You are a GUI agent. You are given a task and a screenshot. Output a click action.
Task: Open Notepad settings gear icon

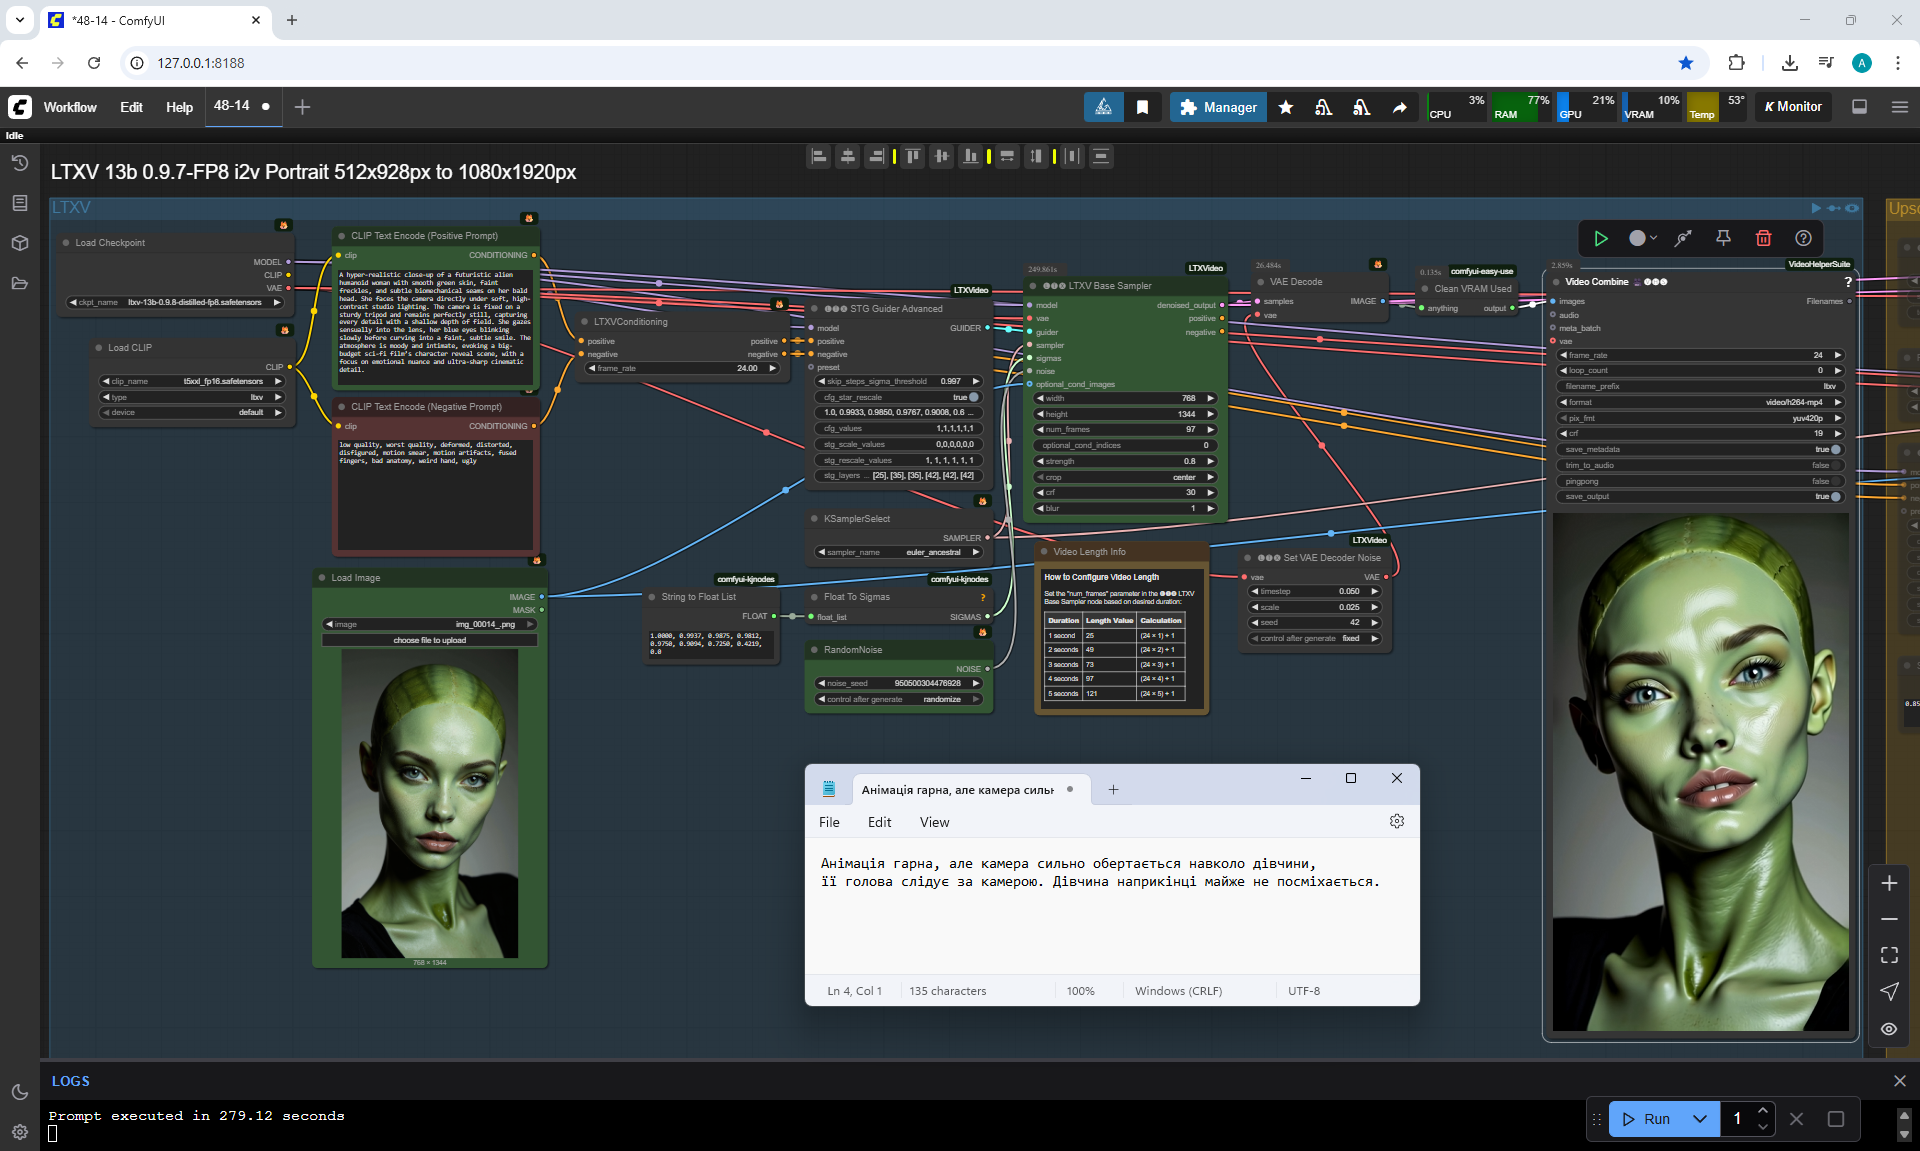point(1396,821)
